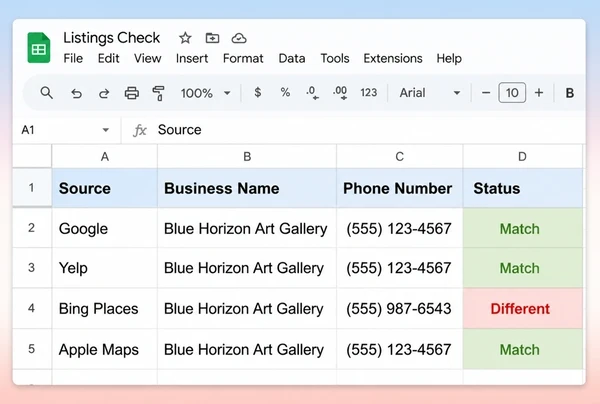Click the Google Sheets home logo

[x=39, y=48]
